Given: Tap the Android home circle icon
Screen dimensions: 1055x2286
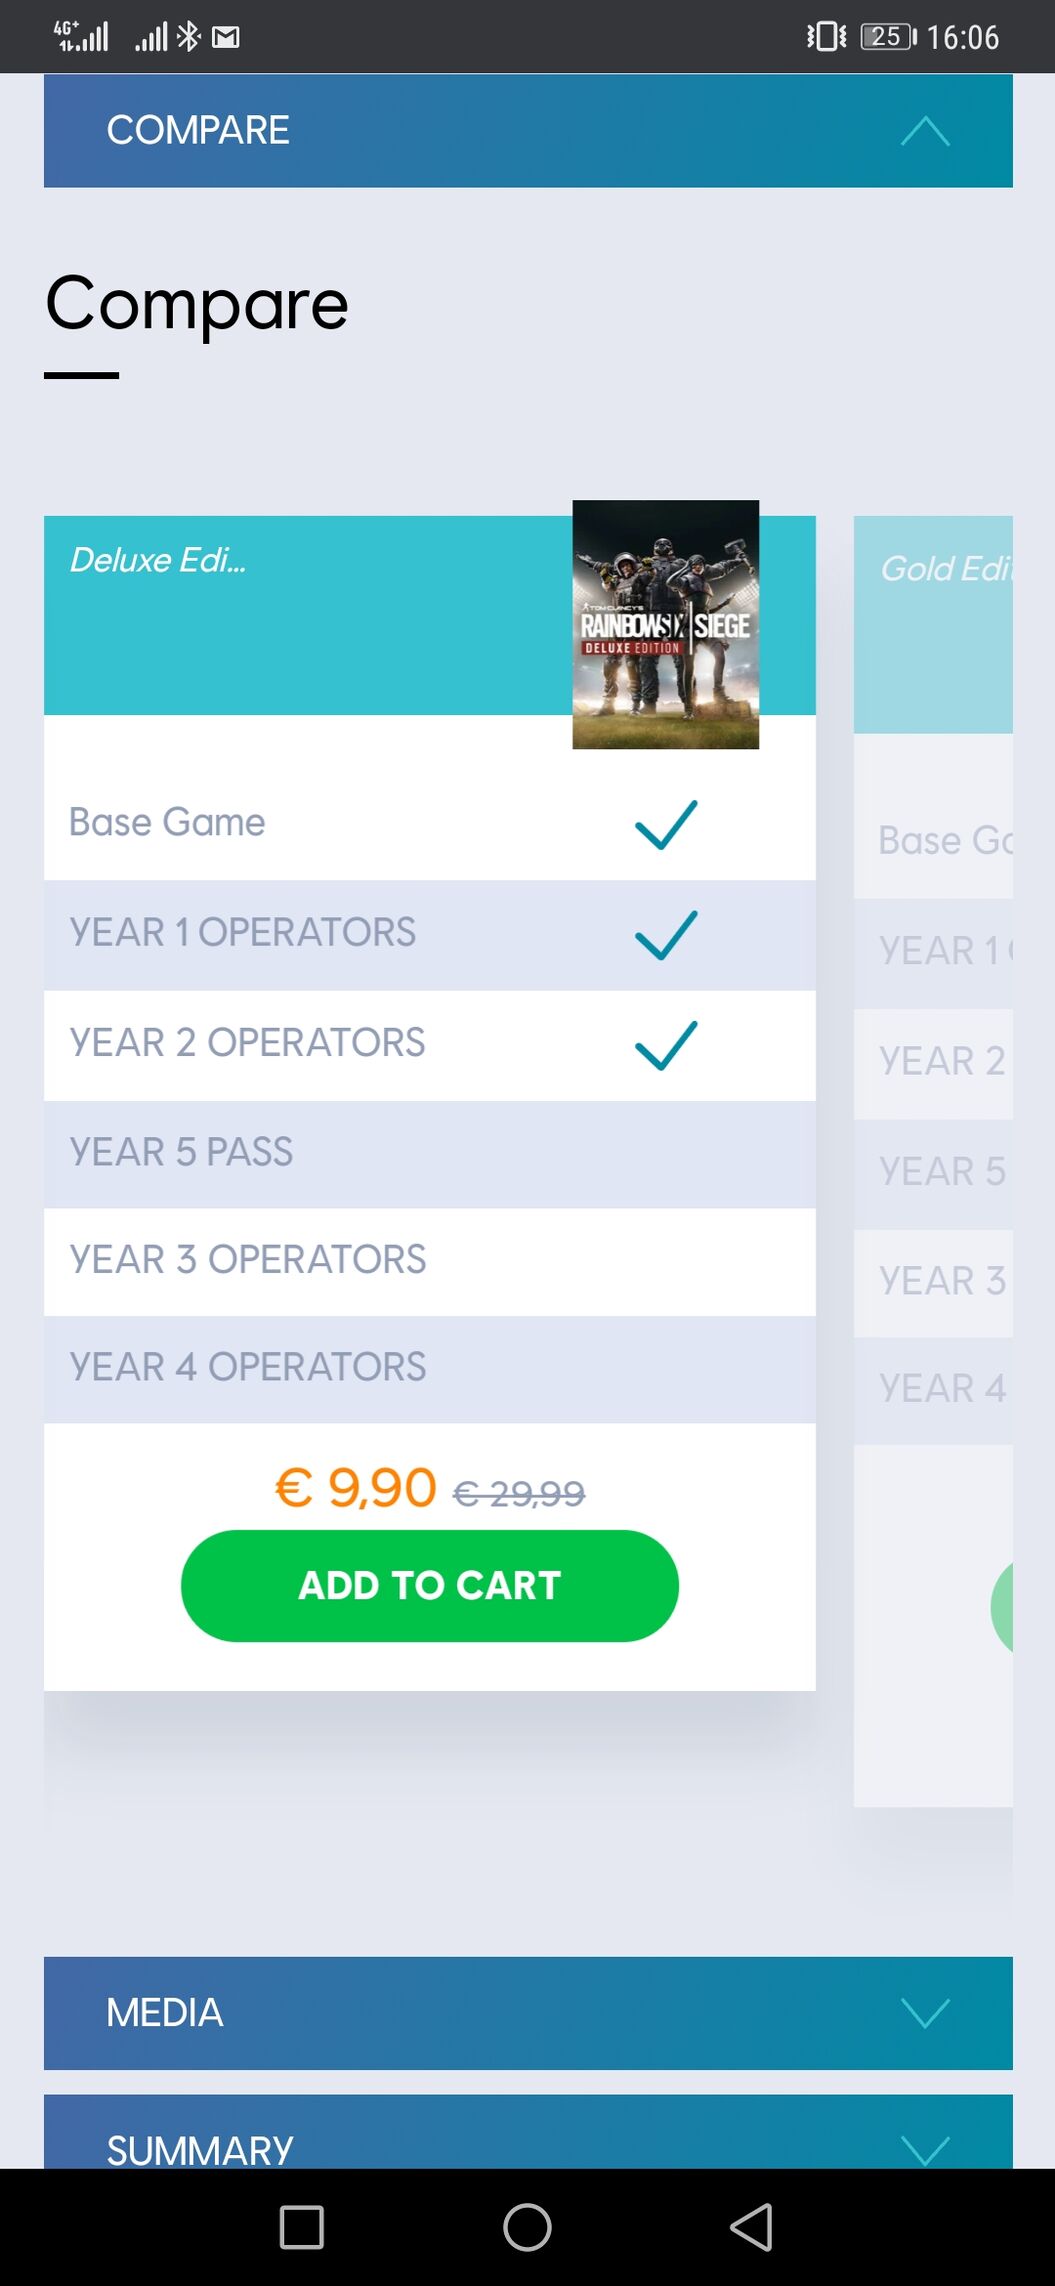Looking at the screenshot, I should click(x=527, y=2227).
